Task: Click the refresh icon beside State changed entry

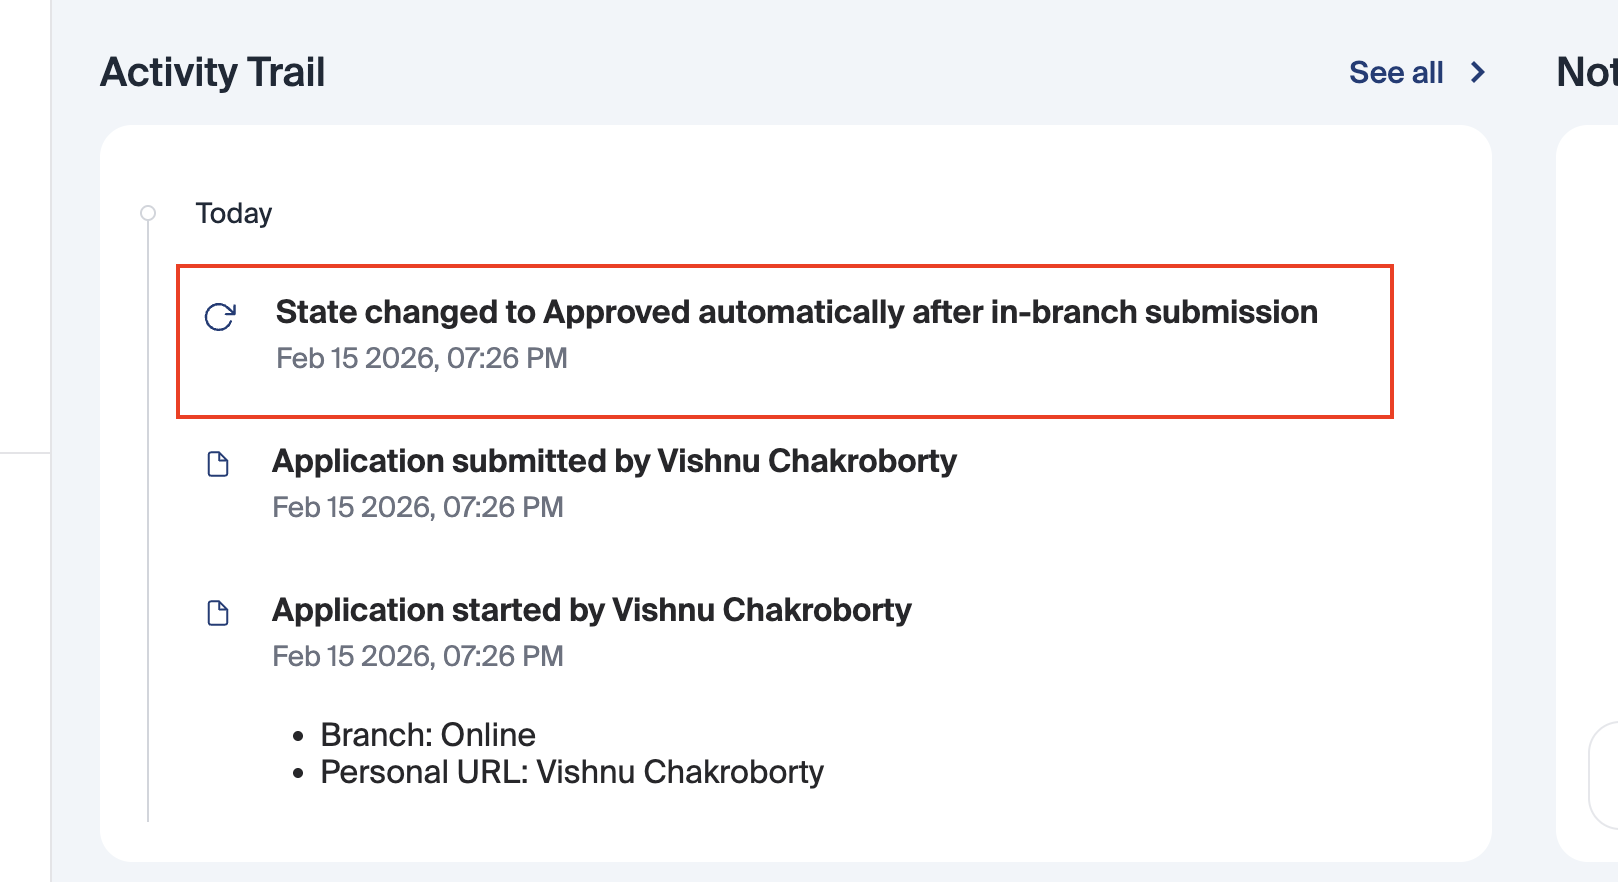Action: pos(220,317)
